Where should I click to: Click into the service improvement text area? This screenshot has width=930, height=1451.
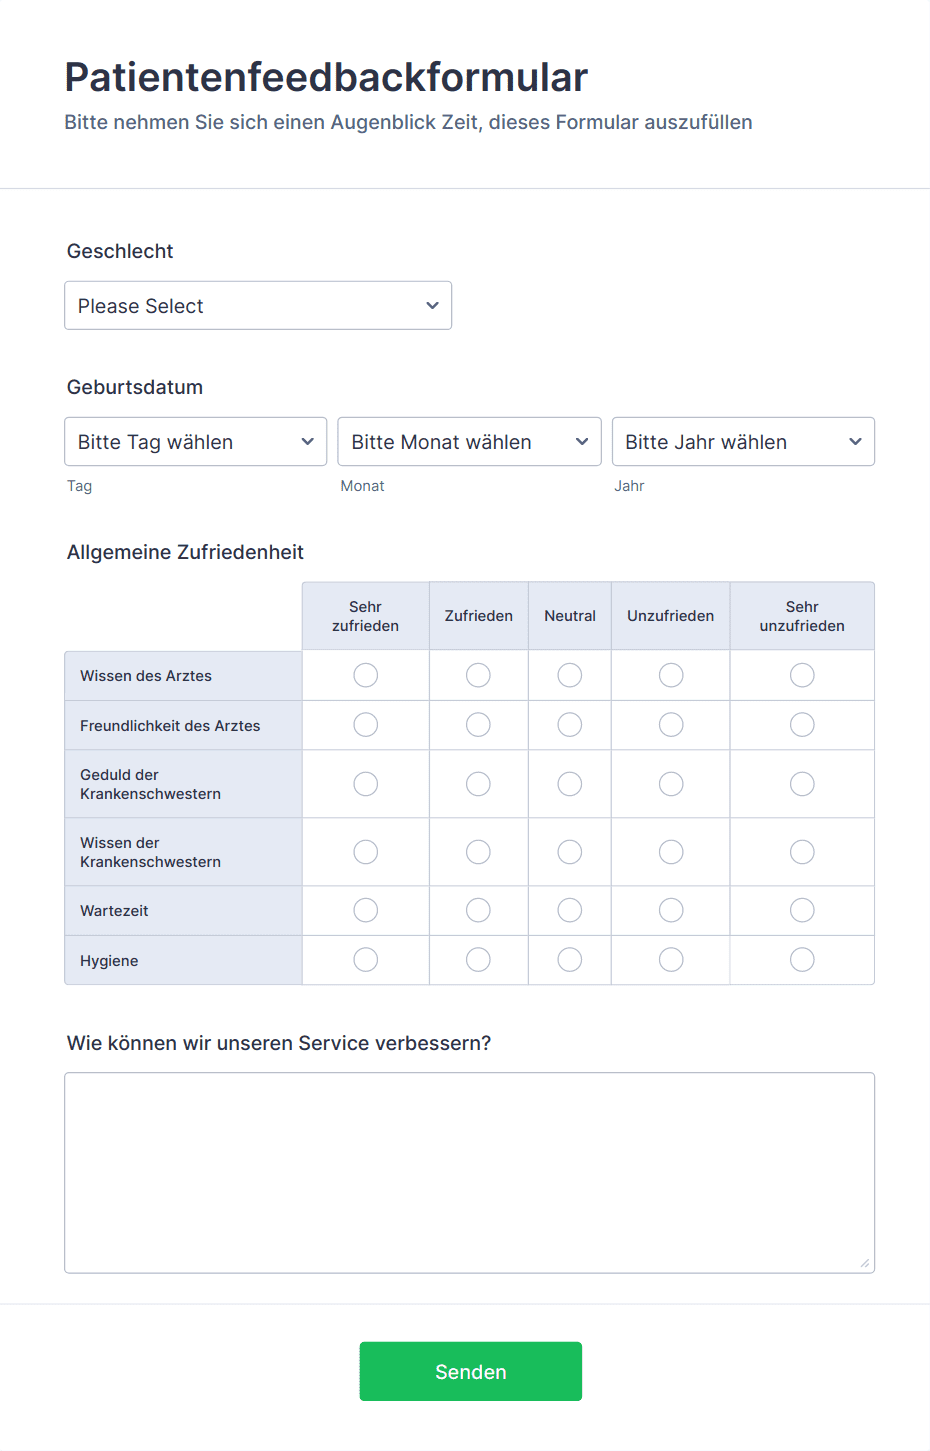469,1170
